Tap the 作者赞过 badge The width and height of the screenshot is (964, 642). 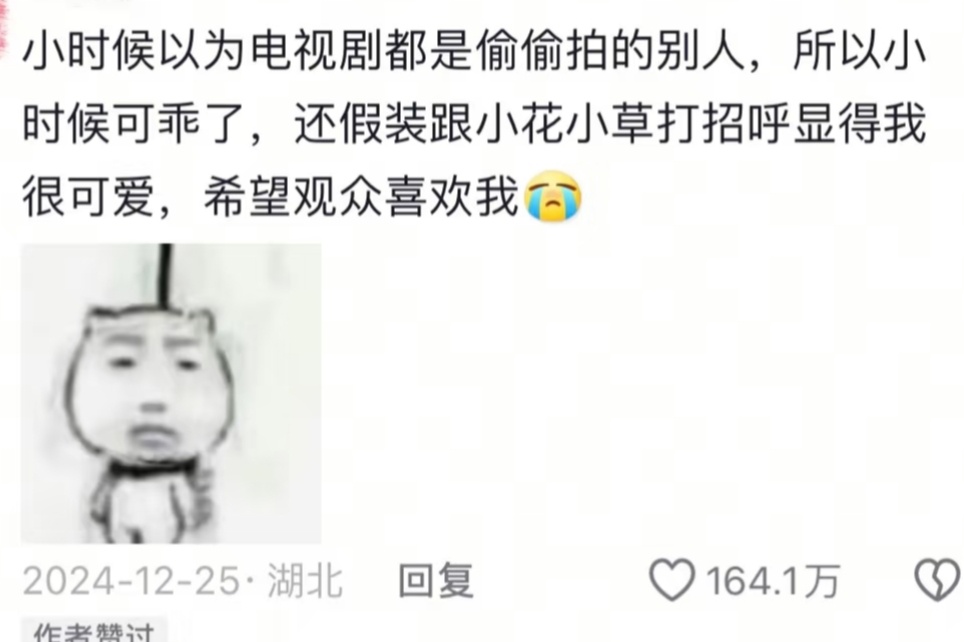[x=94, y=631]
